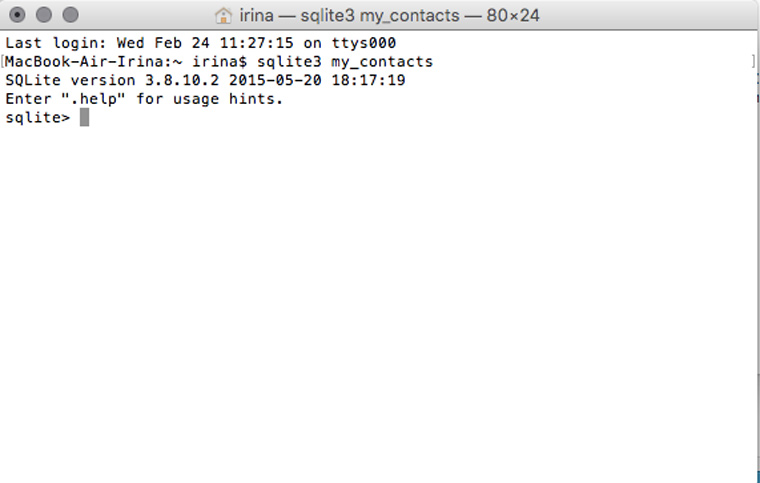Image resolution: width=760 pixels, height=483 pixels.
Task: Click the "sqlite>" prompt text
Action: (x=38, y=118)
